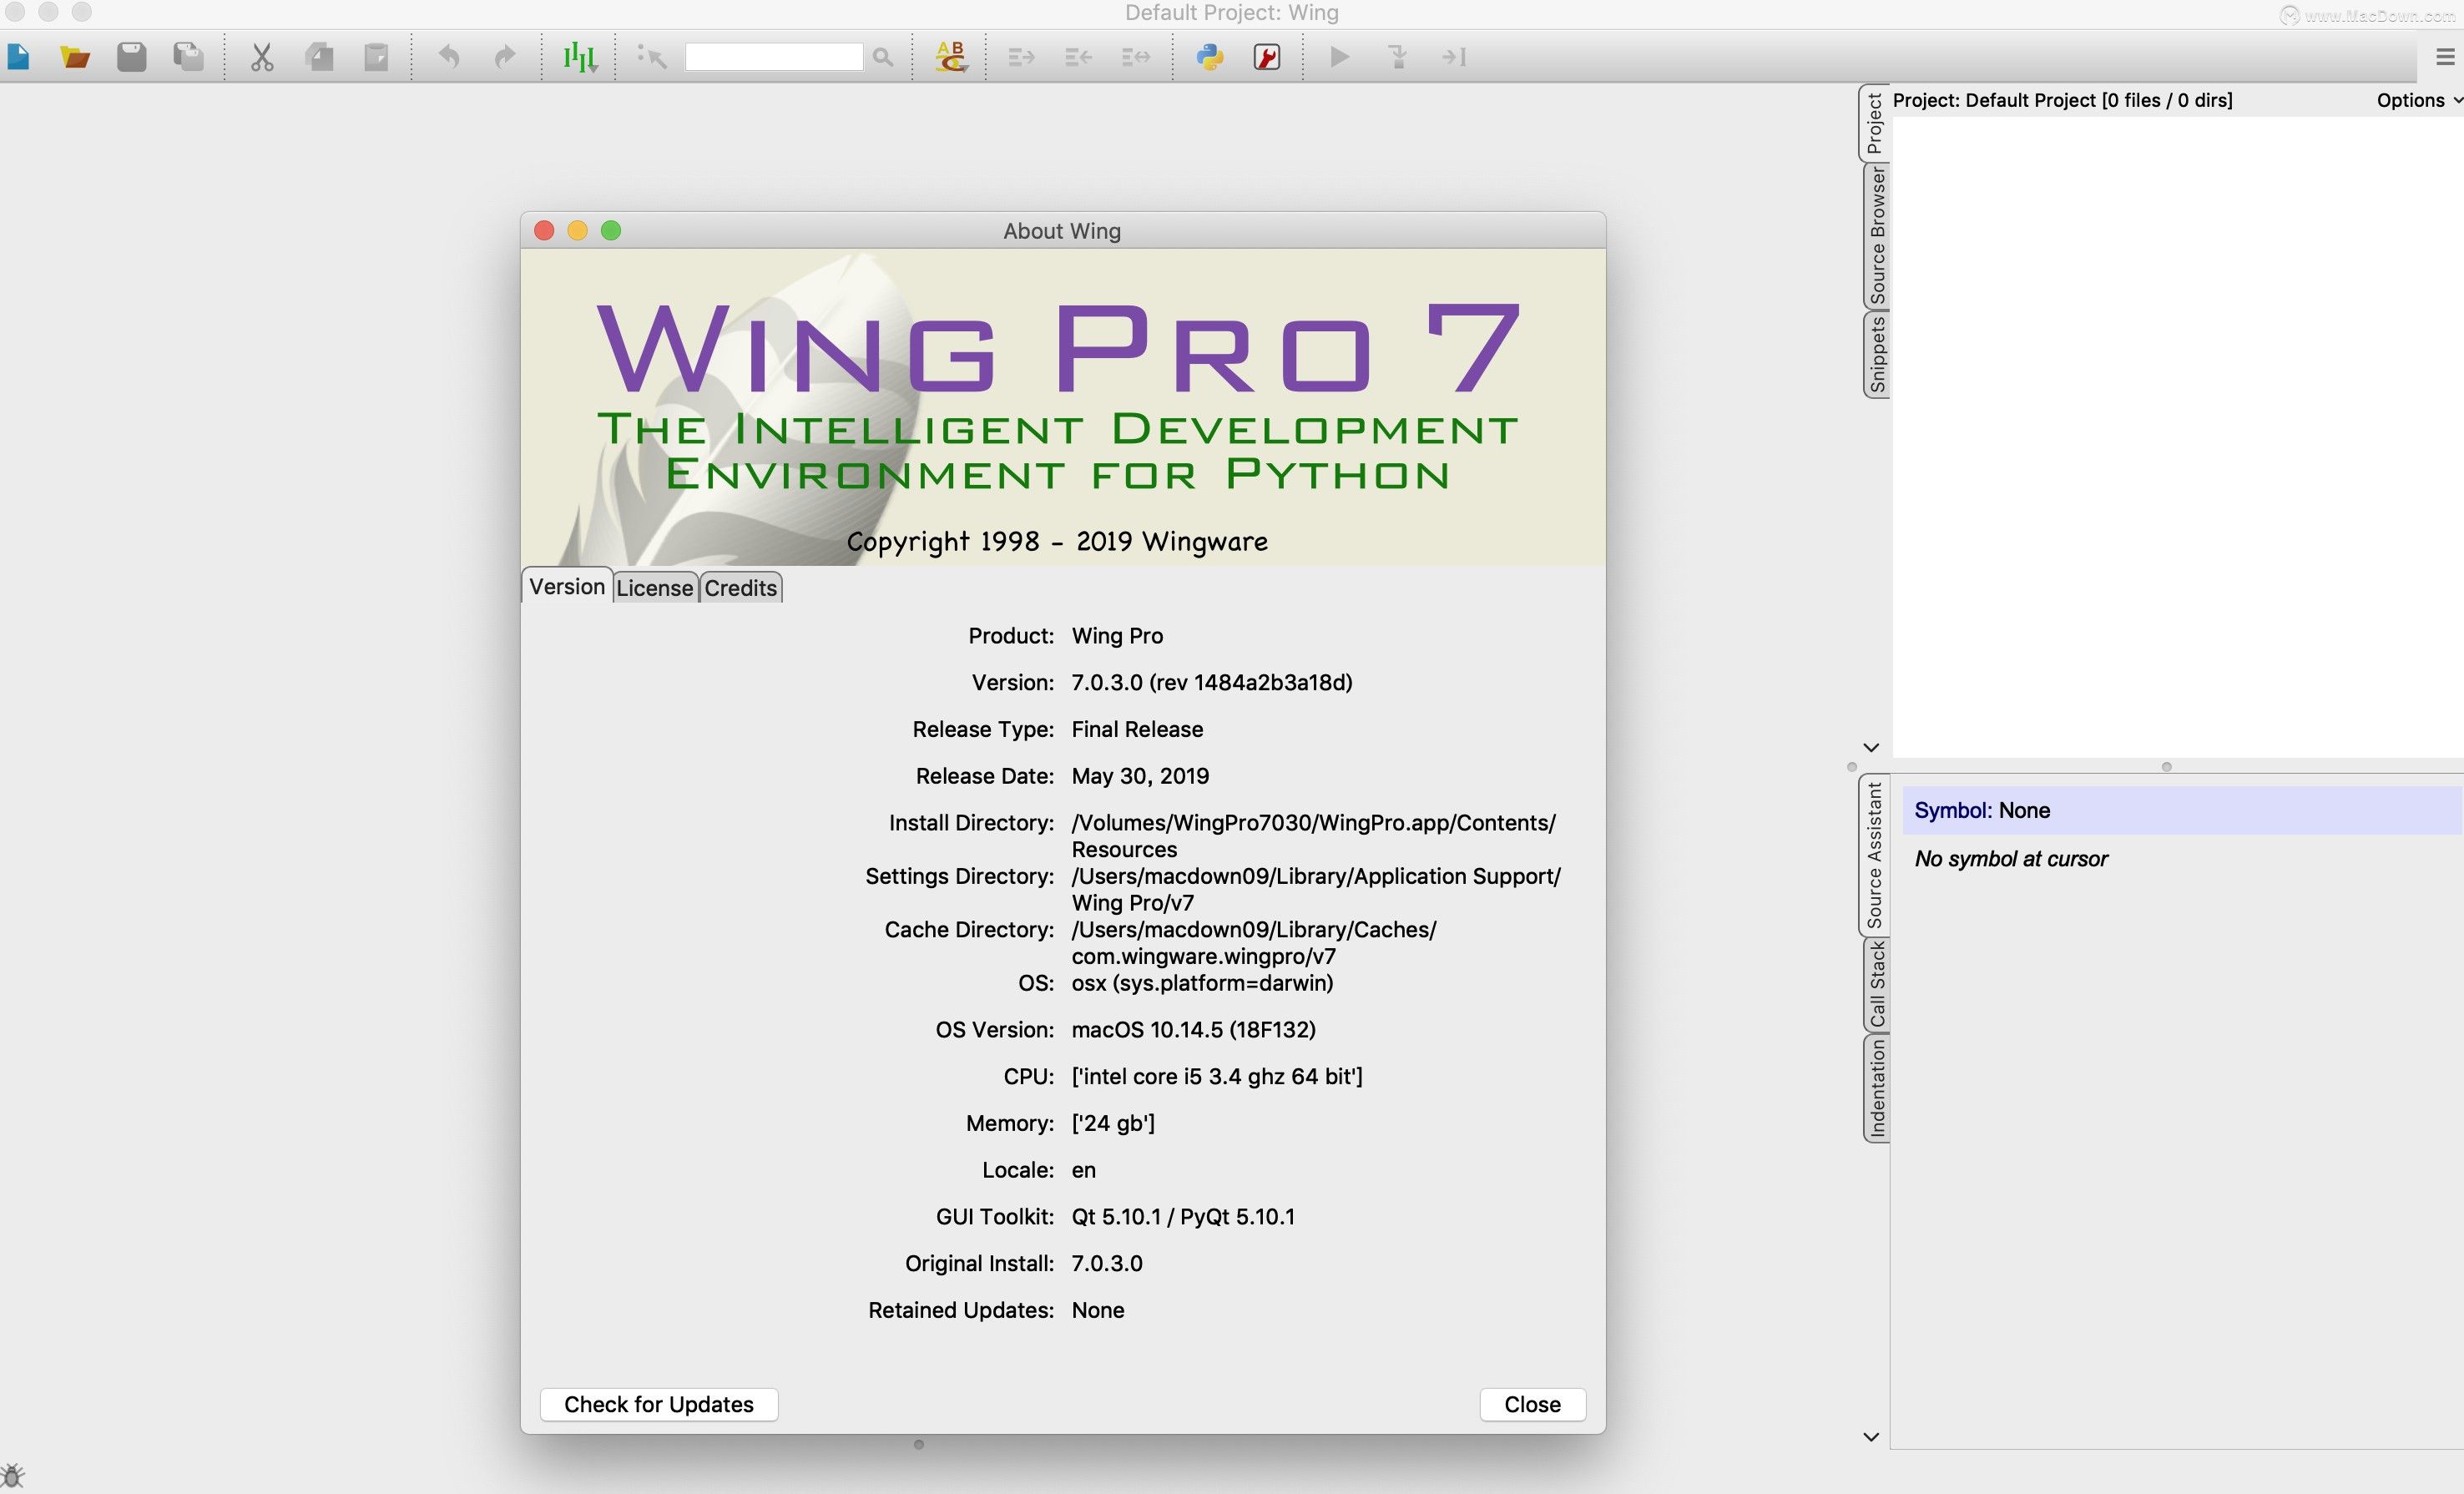Image resolution: width=2464 pixels, height=1494 pixels.
Task: Click the bug icon in status bar
Action: click(12, 1475)
